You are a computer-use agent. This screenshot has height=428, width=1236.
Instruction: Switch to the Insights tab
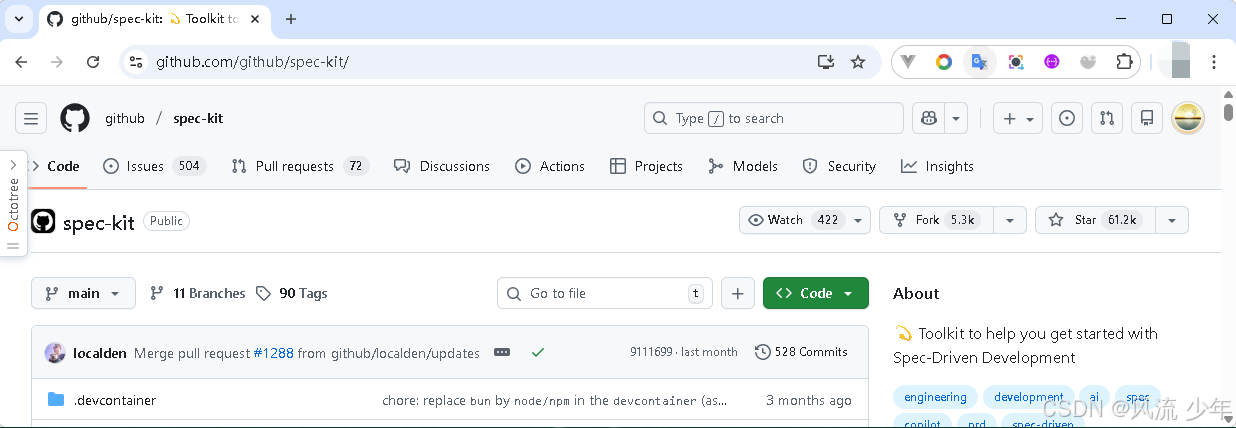[937, 166]
